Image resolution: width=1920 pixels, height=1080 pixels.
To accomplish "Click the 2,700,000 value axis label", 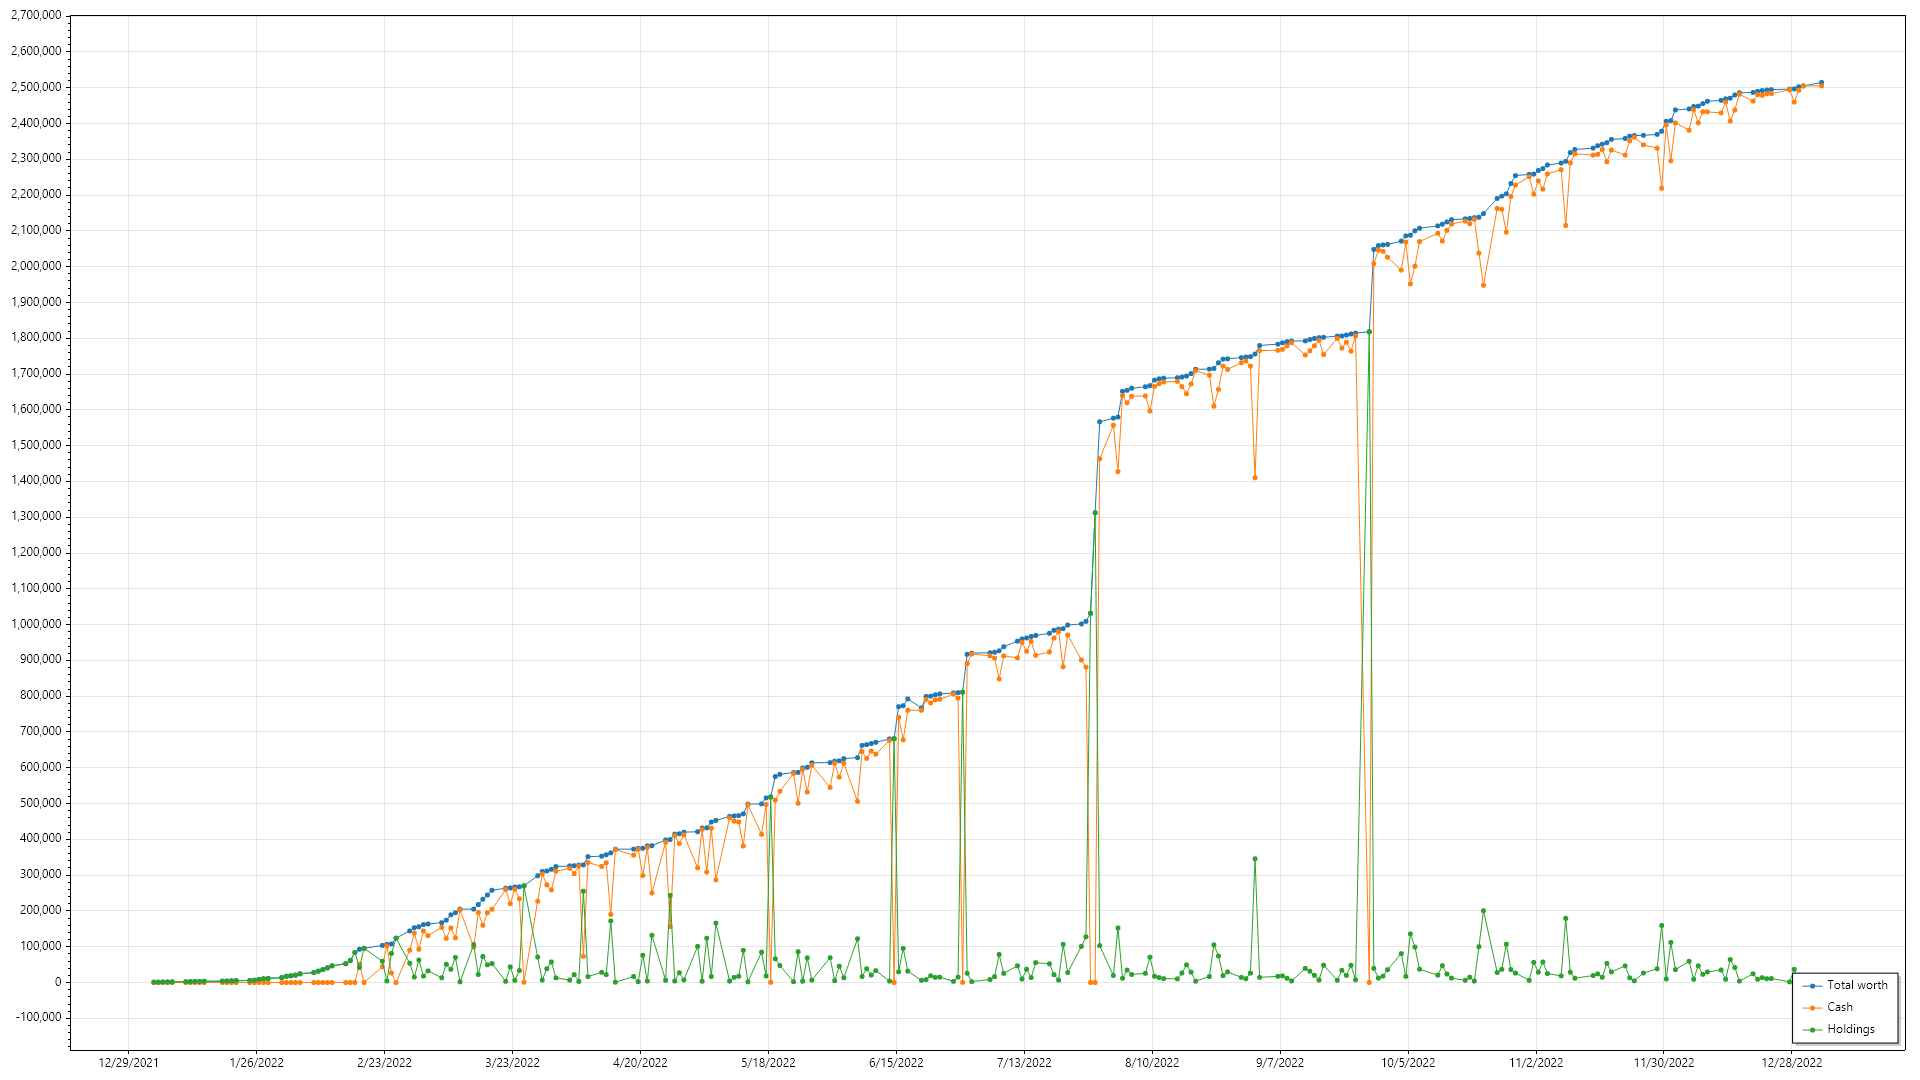I will click(36, 16).
